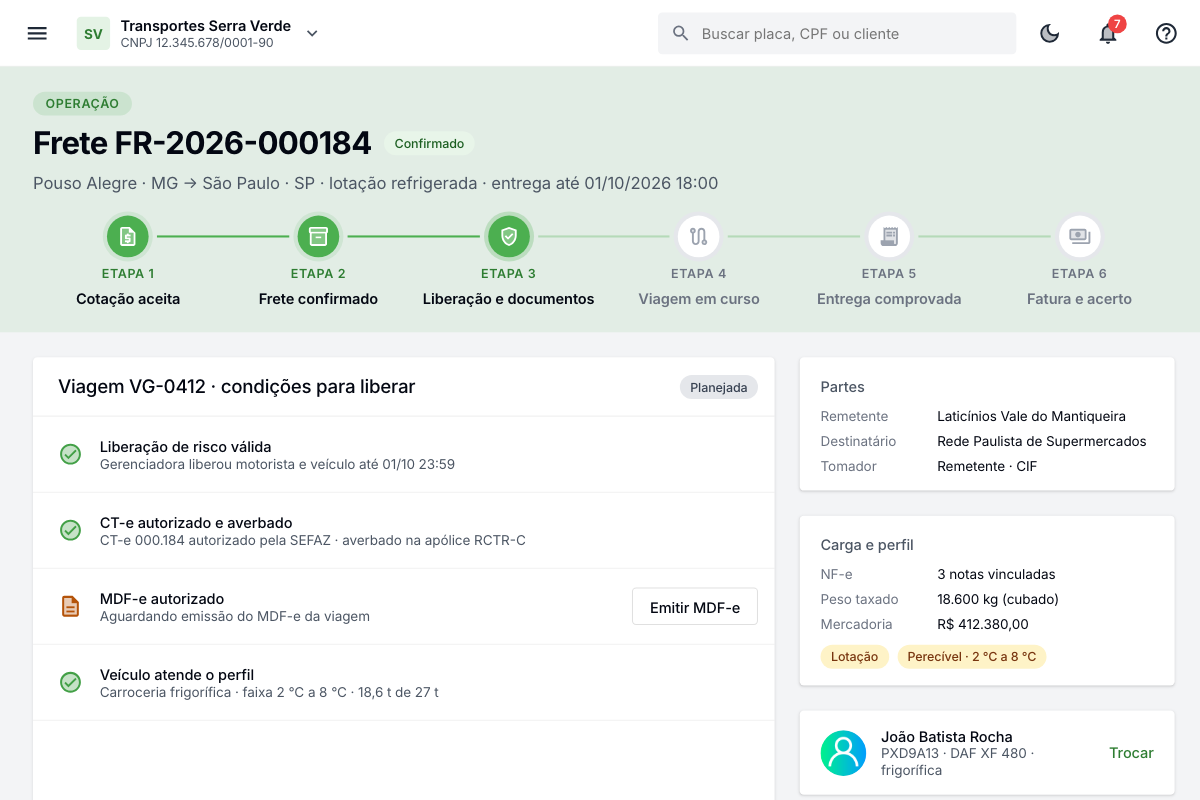Click the Etapa 1 Cotação aceita step icon
Screen dimensions: 1200x800
[x=128, y=237]
